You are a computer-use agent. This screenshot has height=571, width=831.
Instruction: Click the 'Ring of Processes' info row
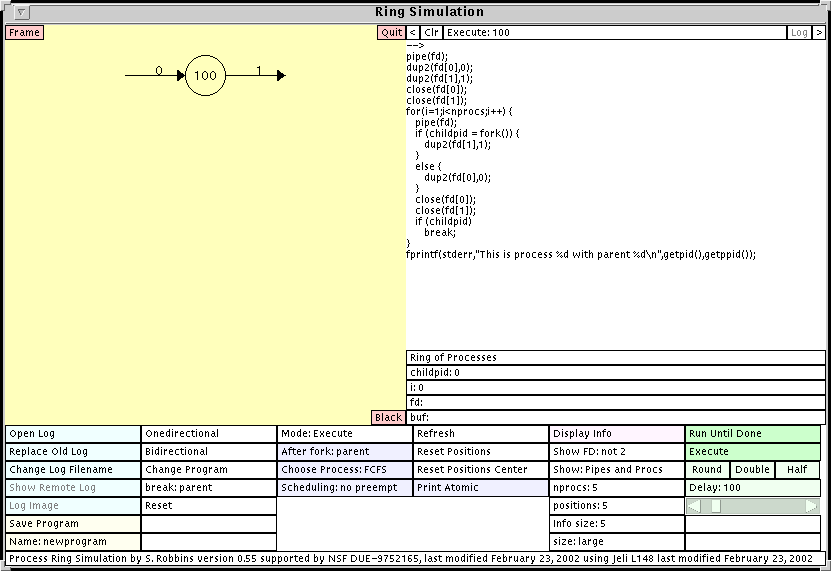[x=616, y=358]
